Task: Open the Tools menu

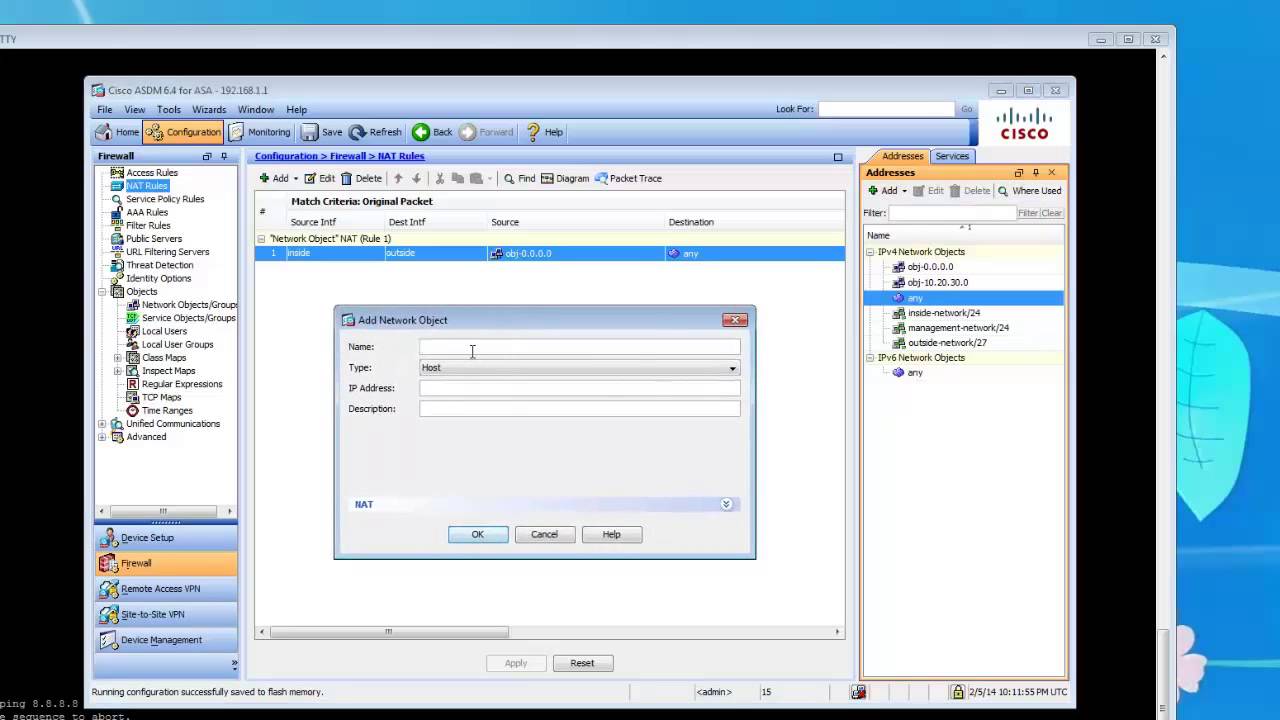Action: tap(169, 110)
